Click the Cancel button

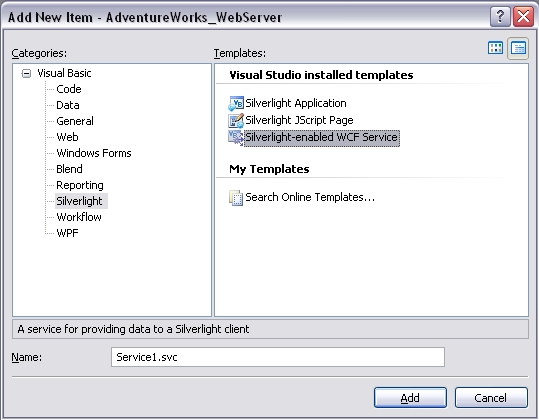491,398
